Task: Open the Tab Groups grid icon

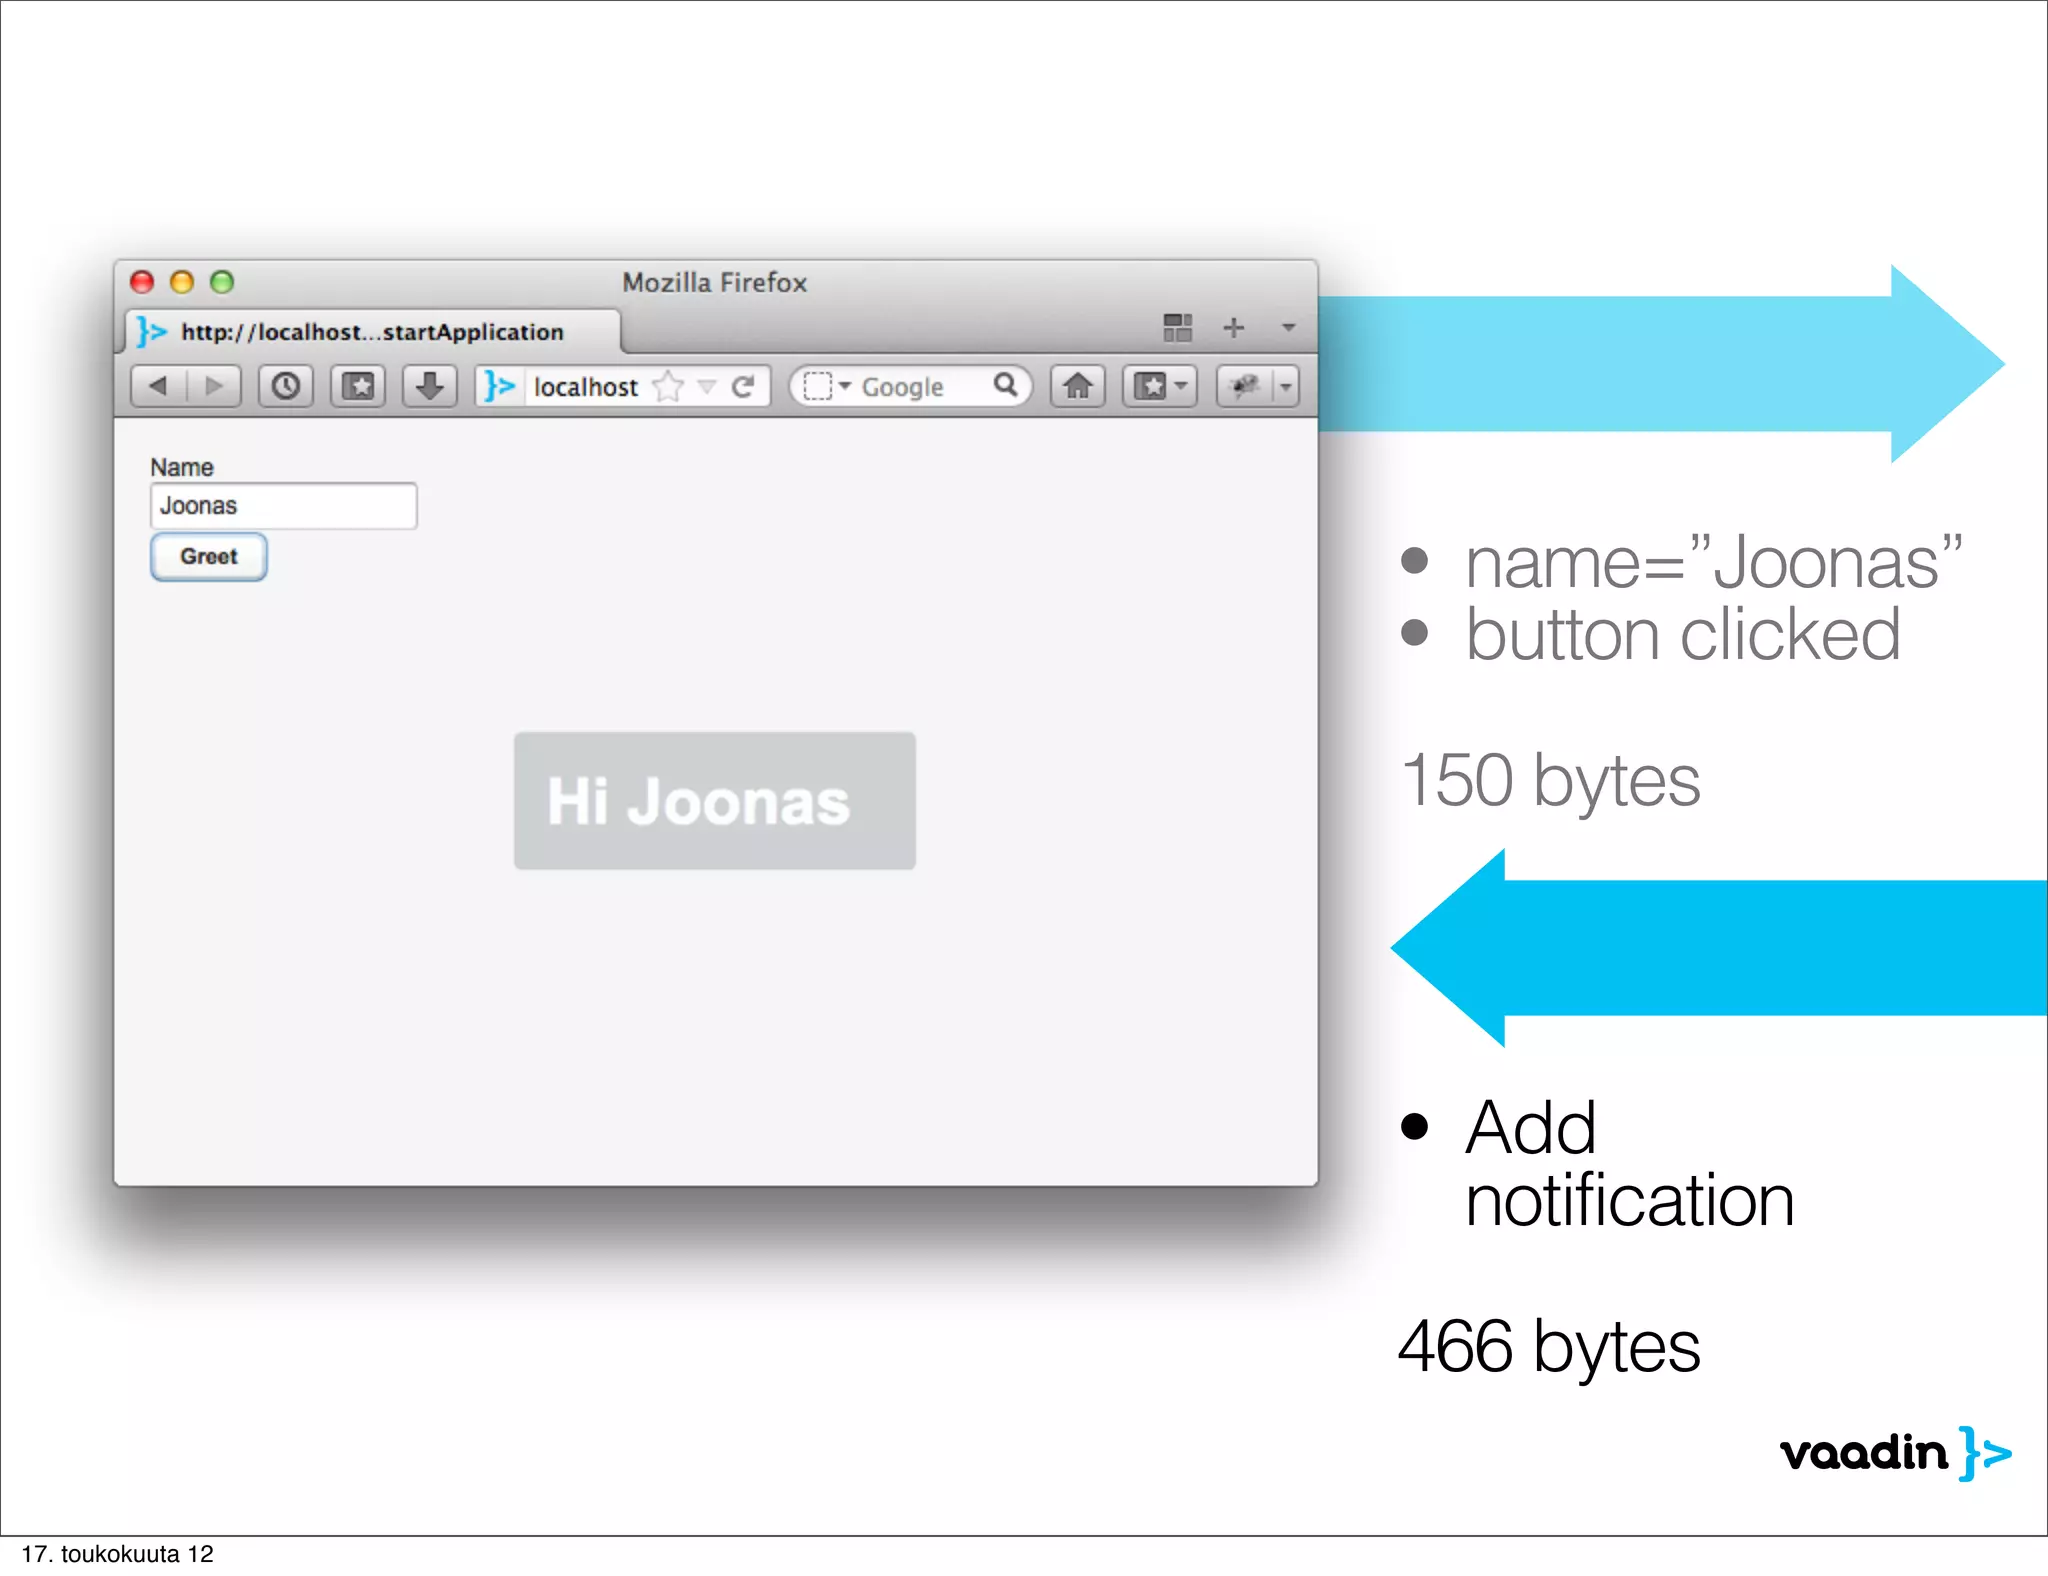Action: 1177,327
